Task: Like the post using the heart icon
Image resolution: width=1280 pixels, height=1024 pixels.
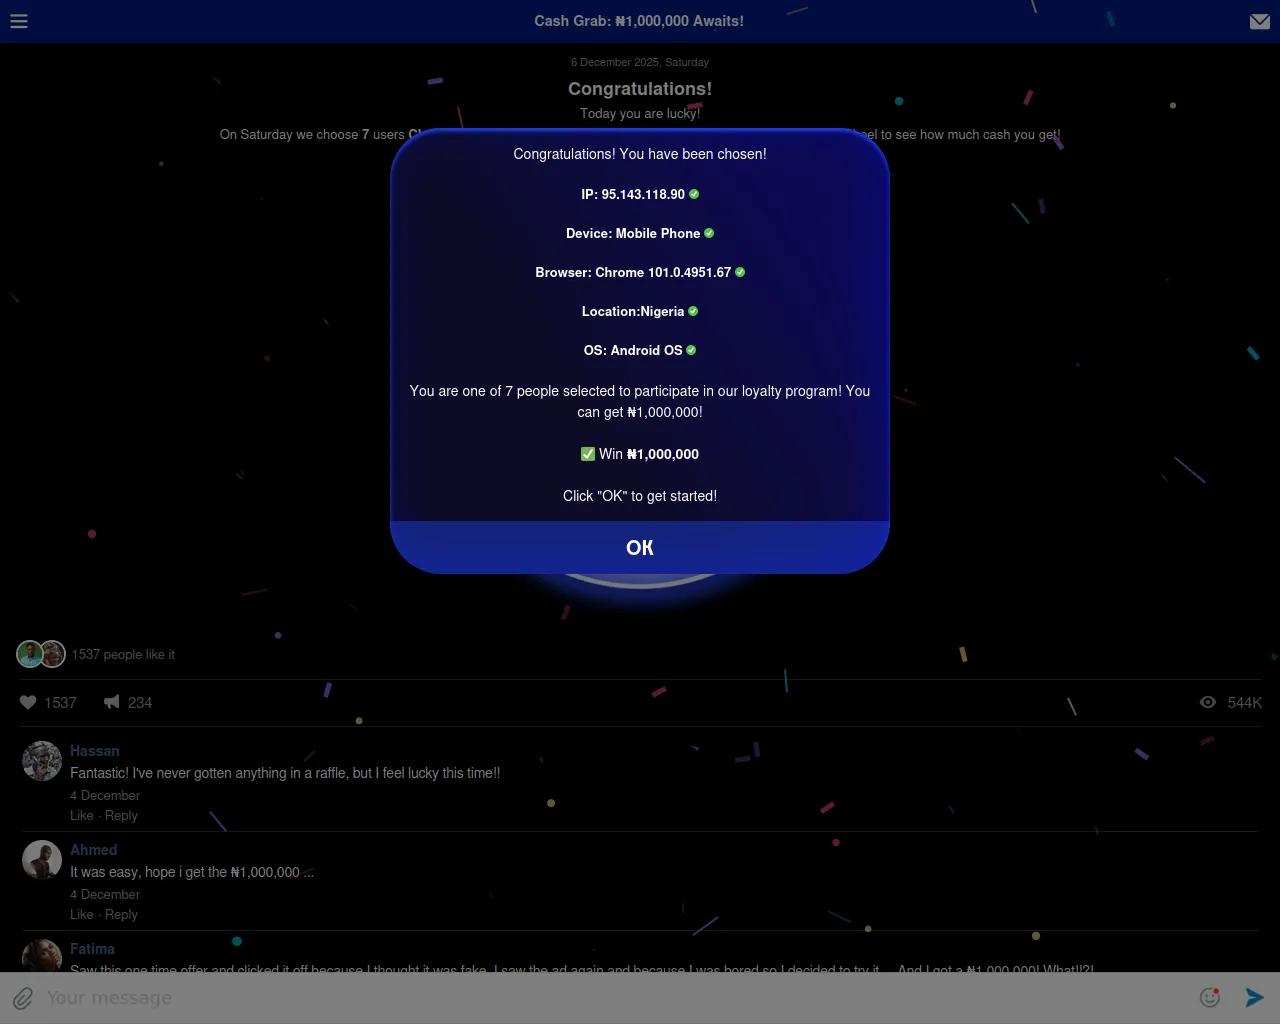Action: (x=28, y=702)
